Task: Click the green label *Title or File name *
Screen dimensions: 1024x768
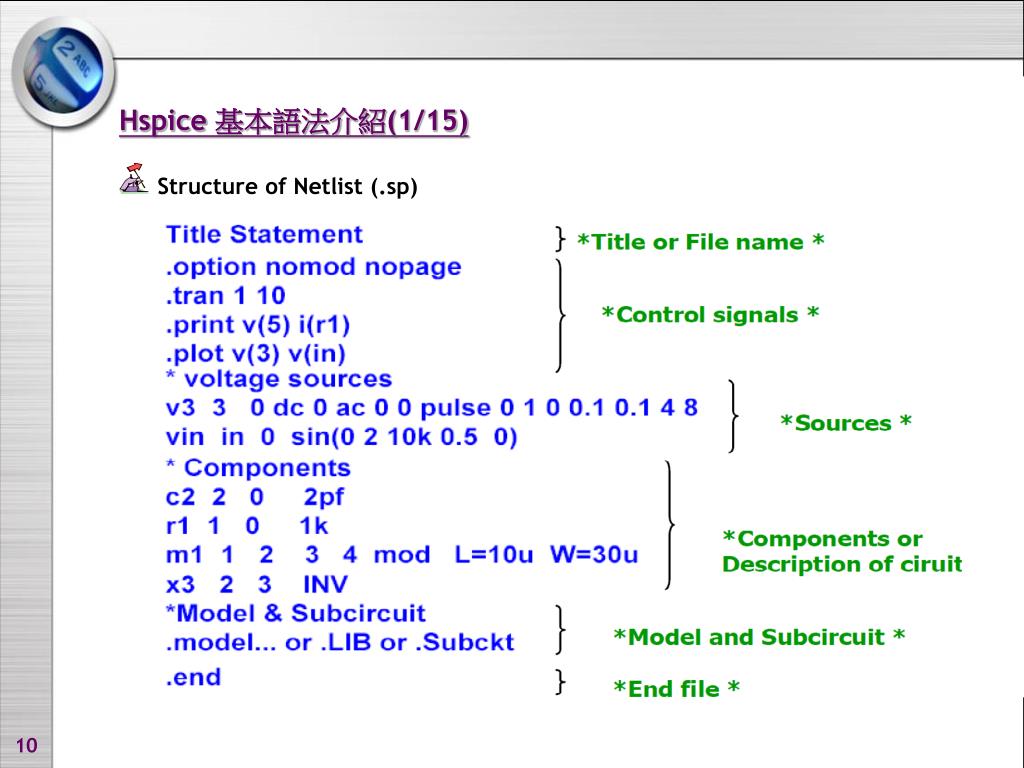Action: click(701, 242)
